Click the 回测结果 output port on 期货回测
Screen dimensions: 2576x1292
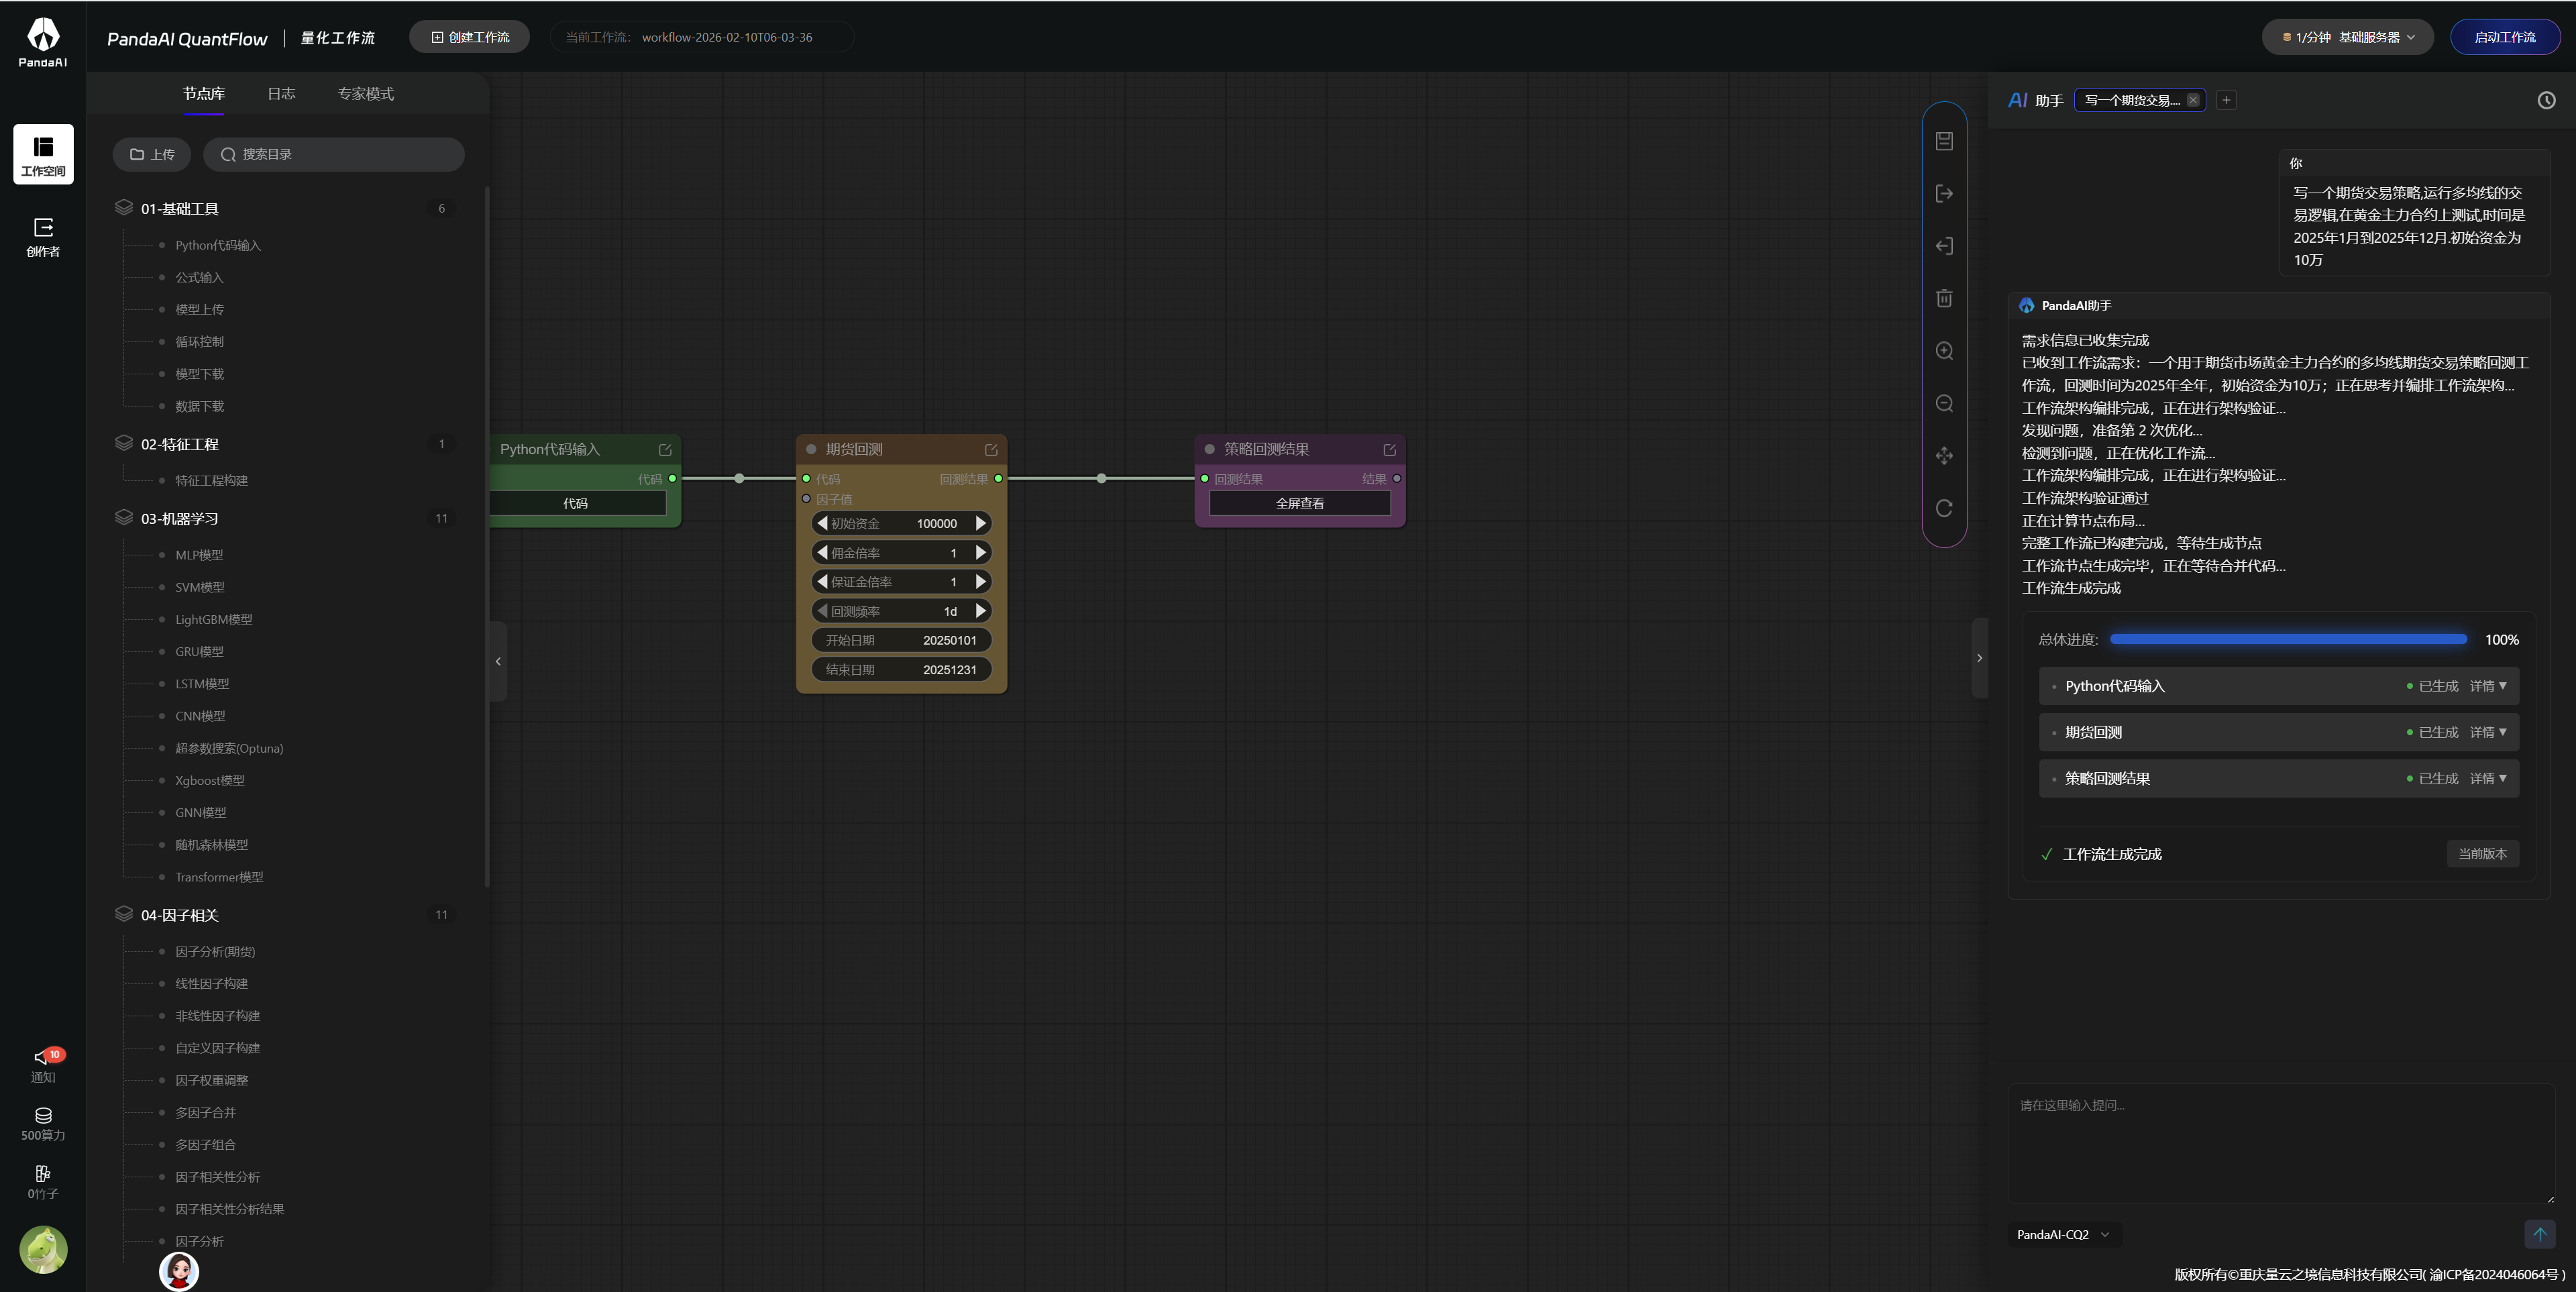pyautogui.click(x=998, y=478)
